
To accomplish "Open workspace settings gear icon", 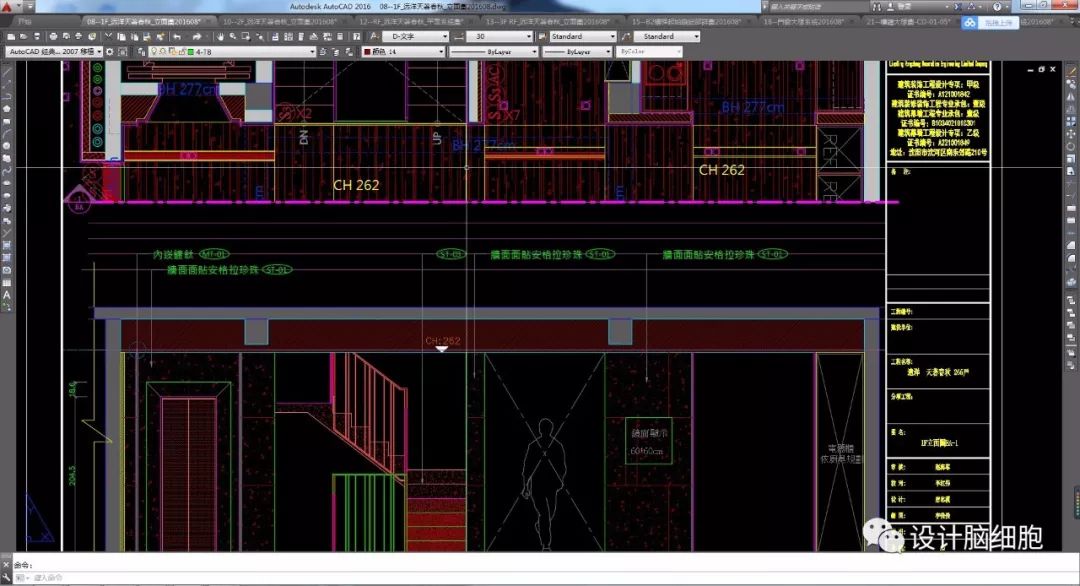I will (109, 51).
